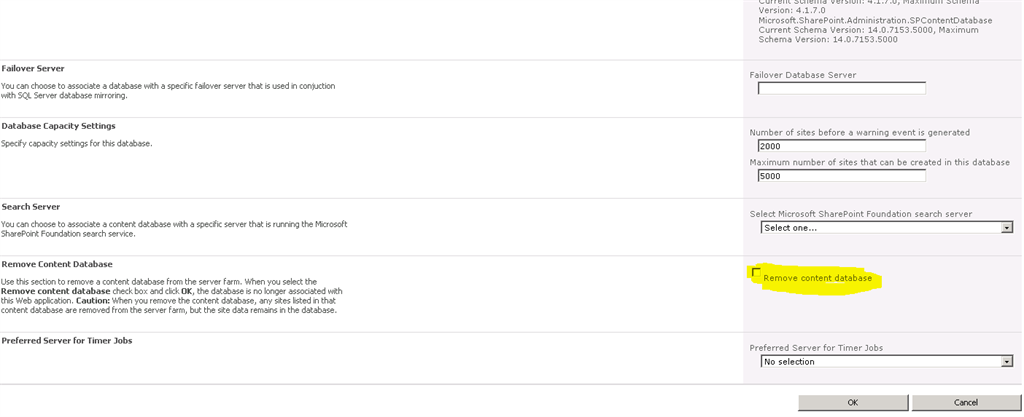Click the 'Database Capacity Settings' section heading

(x=58, y=126)
